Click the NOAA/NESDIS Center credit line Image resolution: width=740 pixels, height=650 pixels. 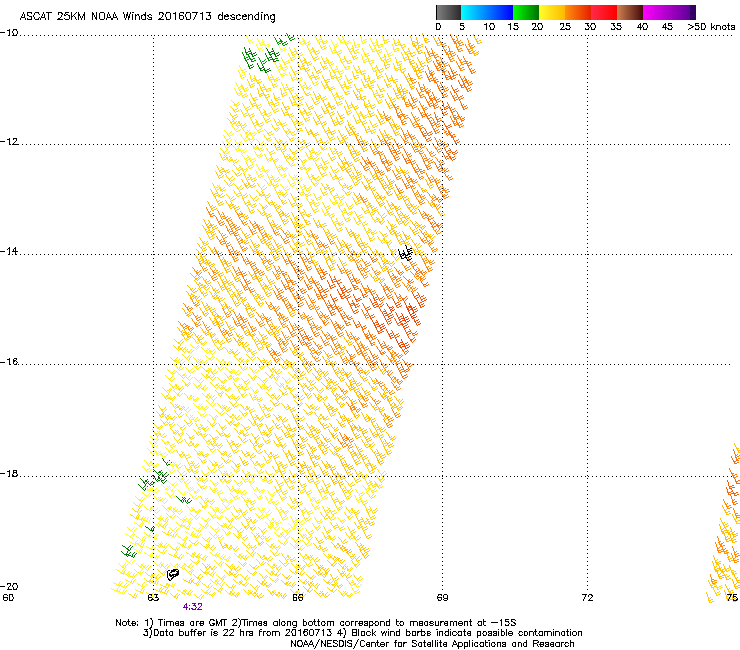432,644
